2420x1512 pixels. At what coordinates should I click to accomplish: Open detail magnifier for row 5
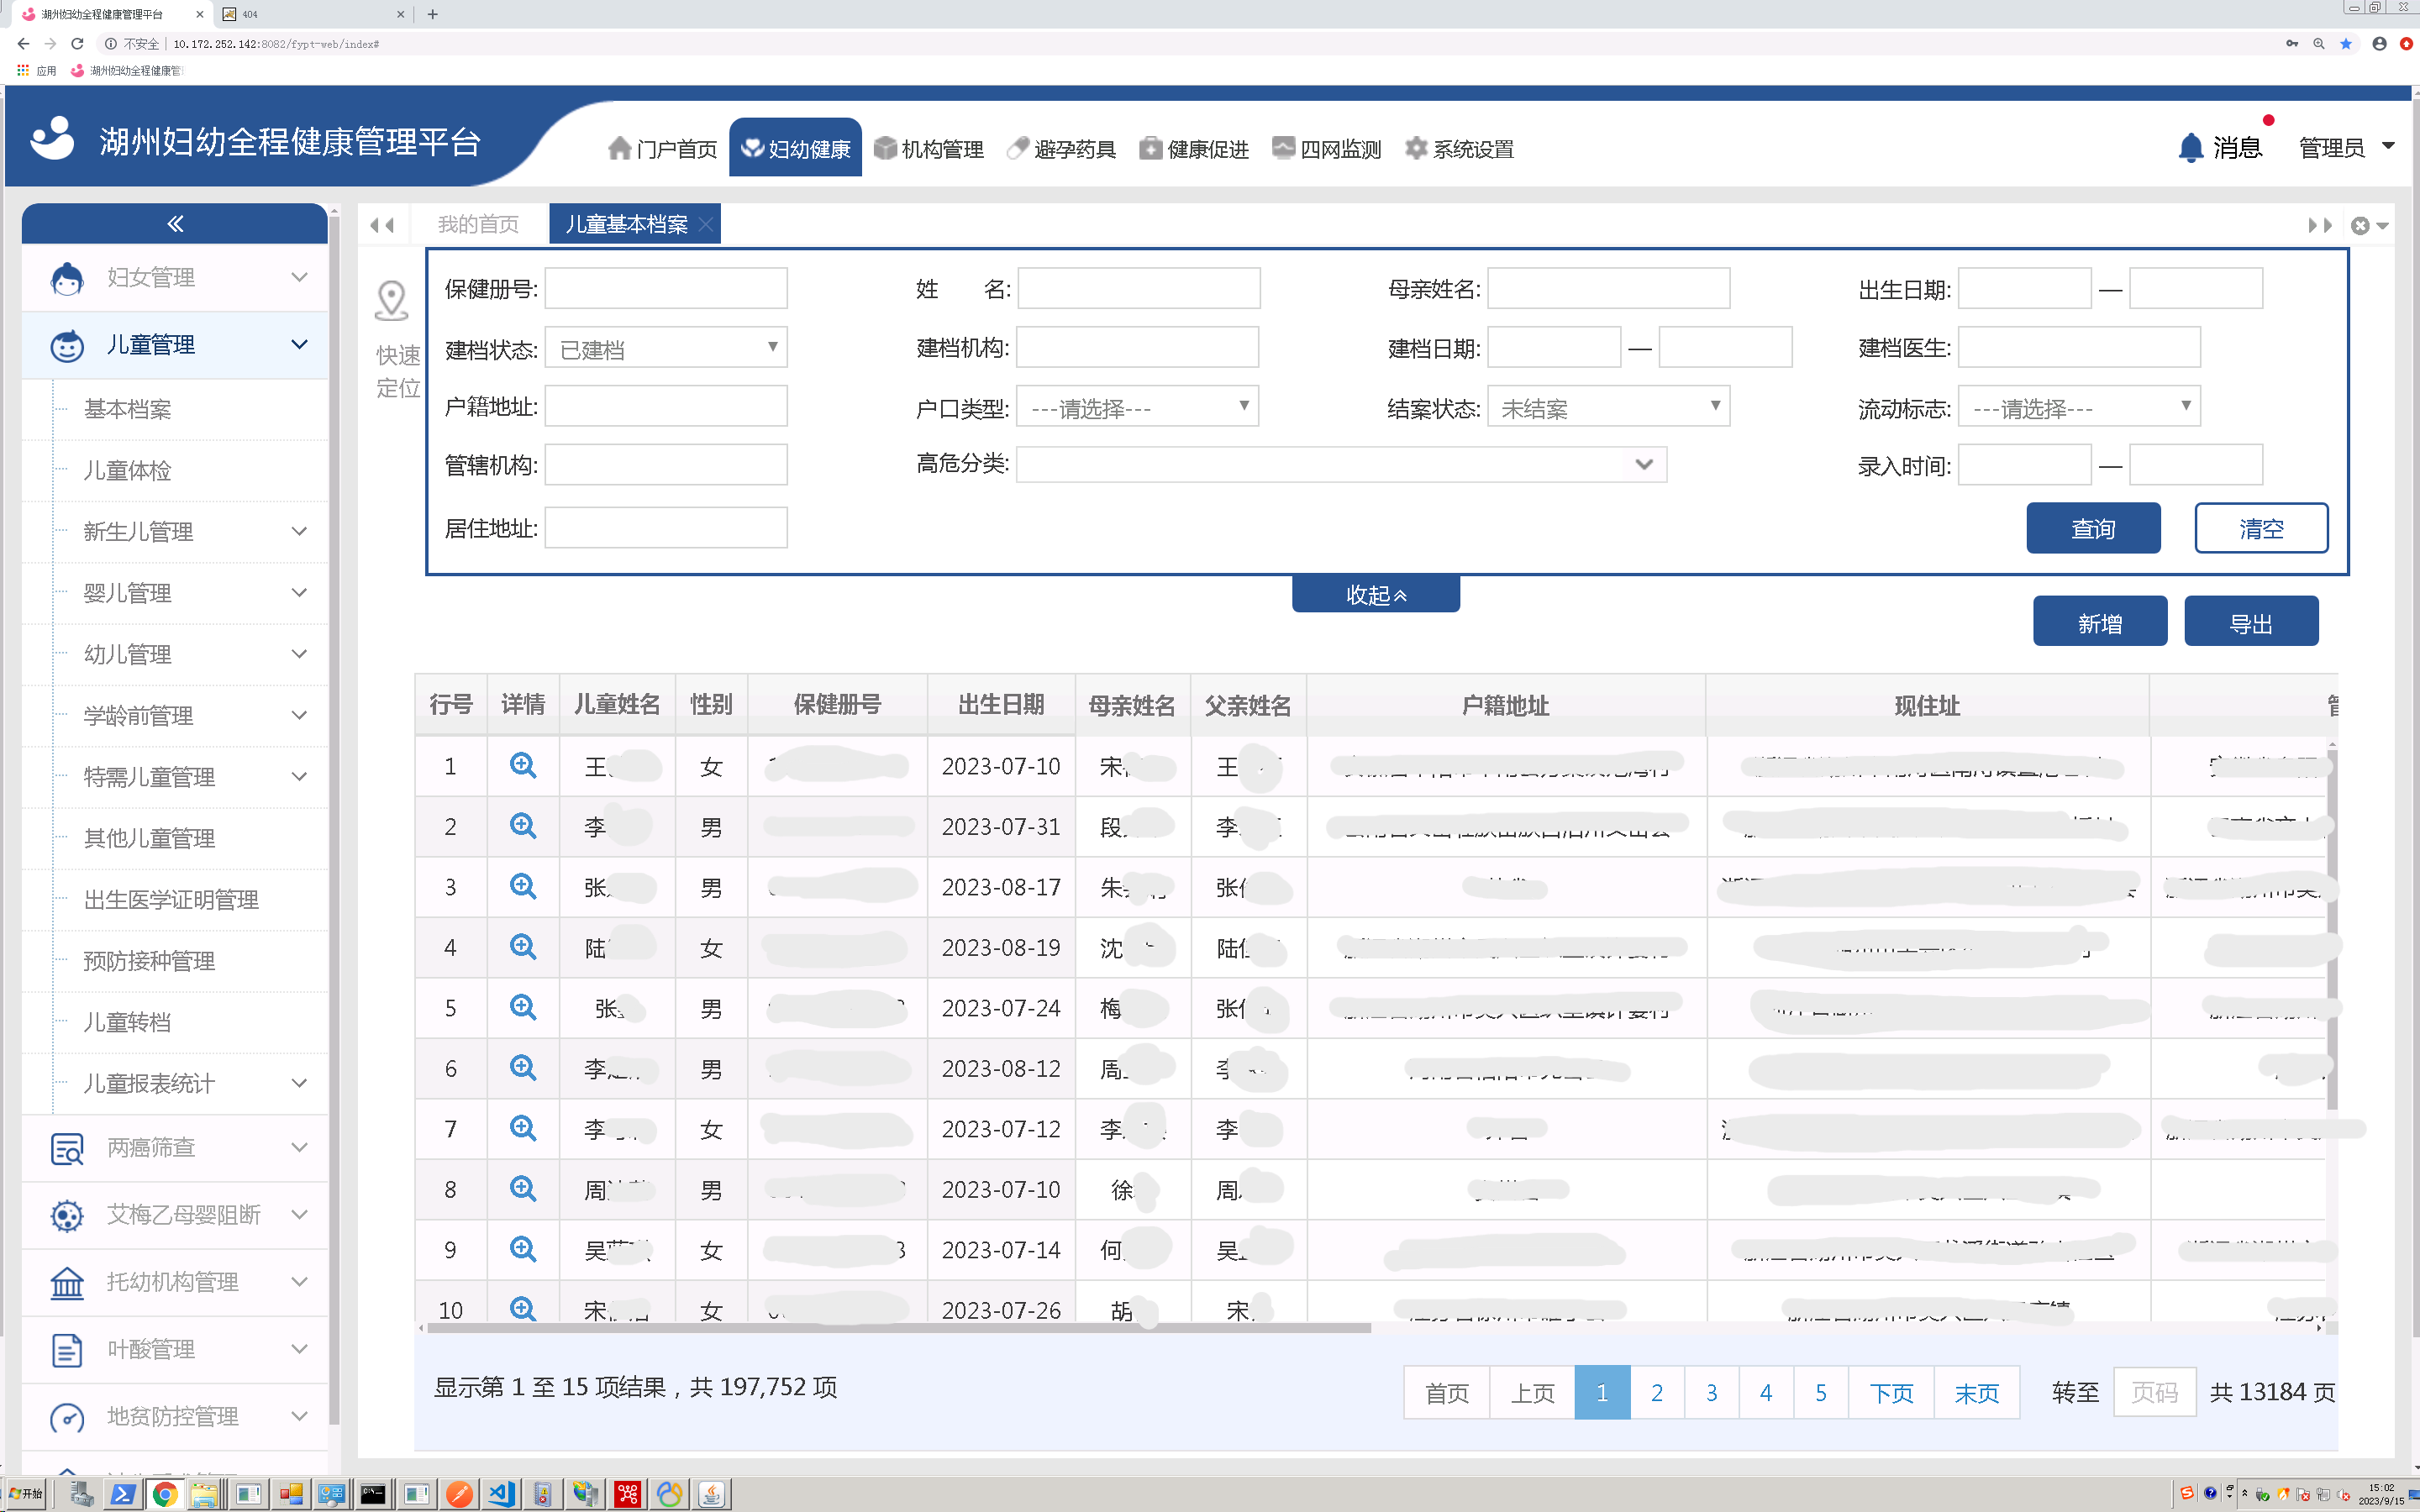pos(522,1008)
